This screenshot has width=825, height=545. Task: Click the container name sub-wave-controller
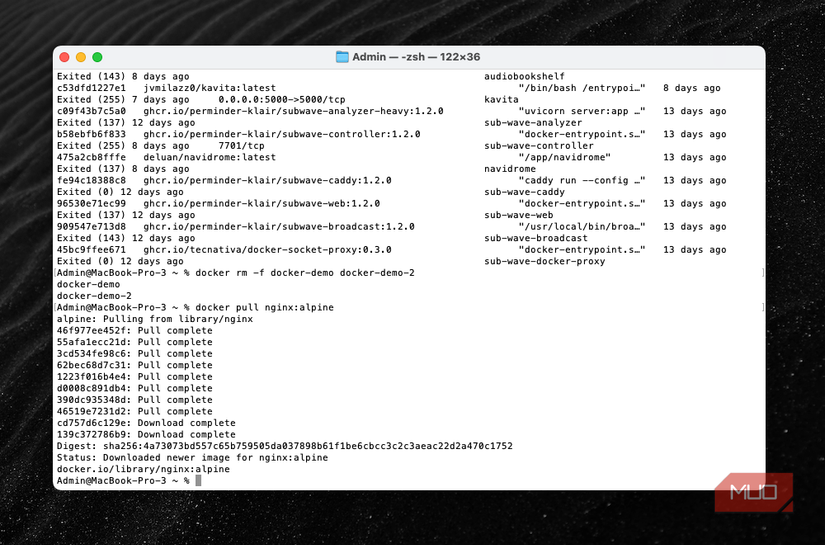click(539, 146)
